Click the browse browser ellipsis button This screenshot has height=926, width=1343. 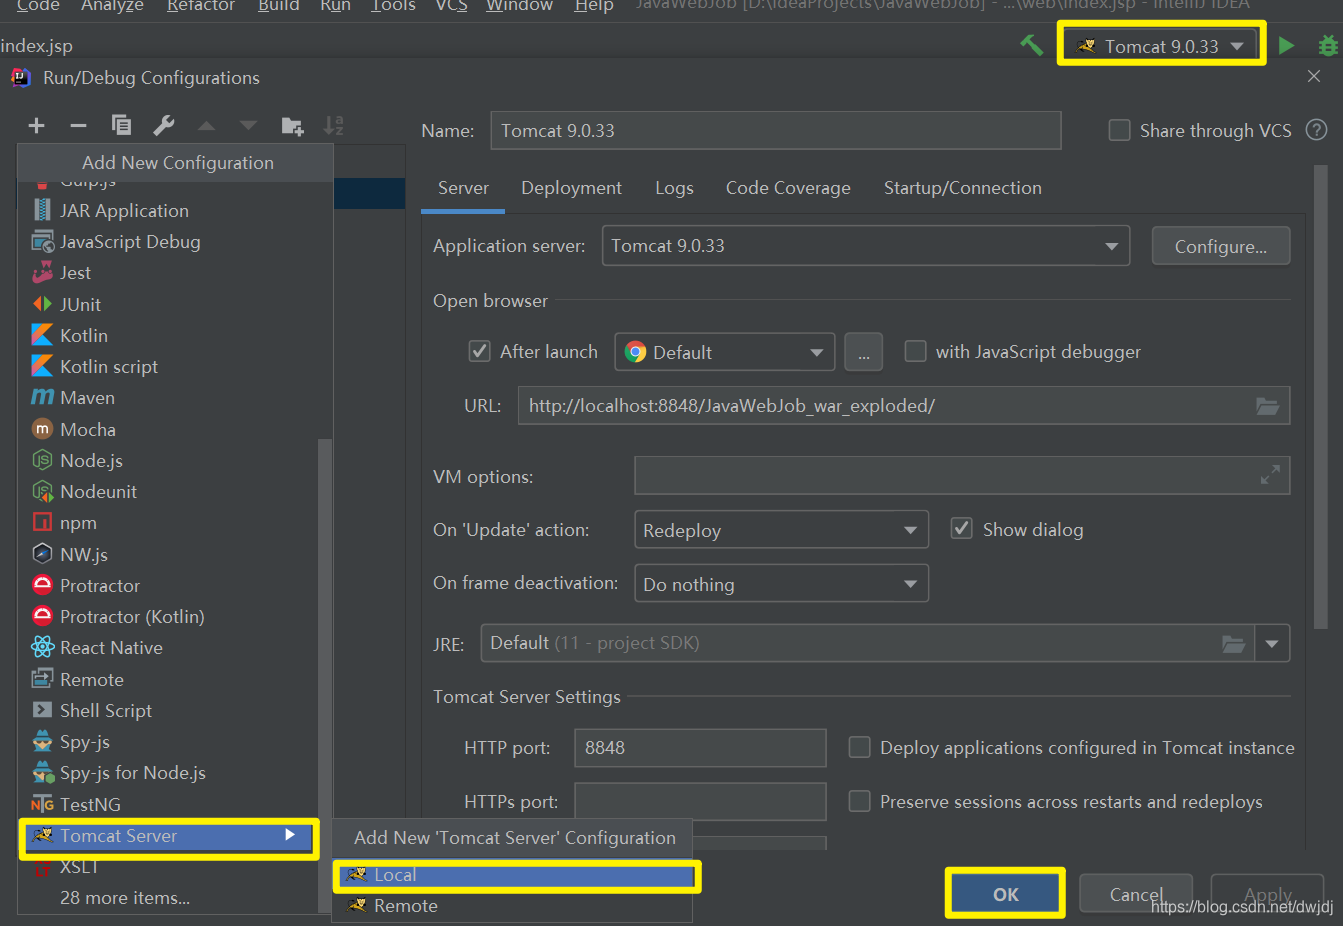[863, 352]
